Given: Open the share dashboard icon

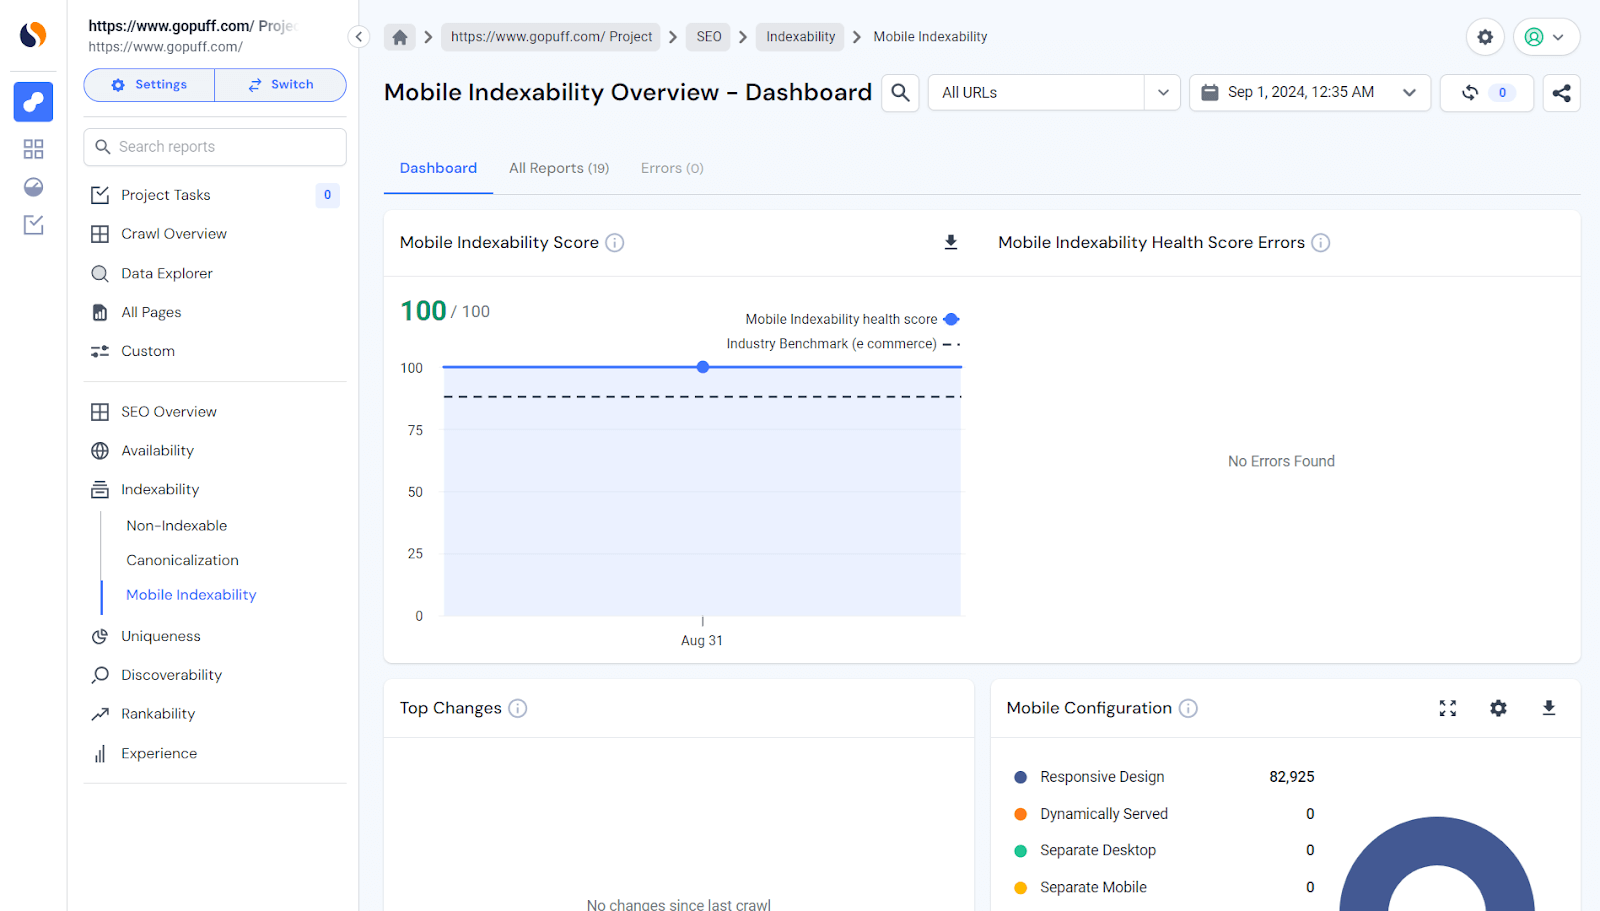Looking at the screenshot, I should coord(1560,92).
